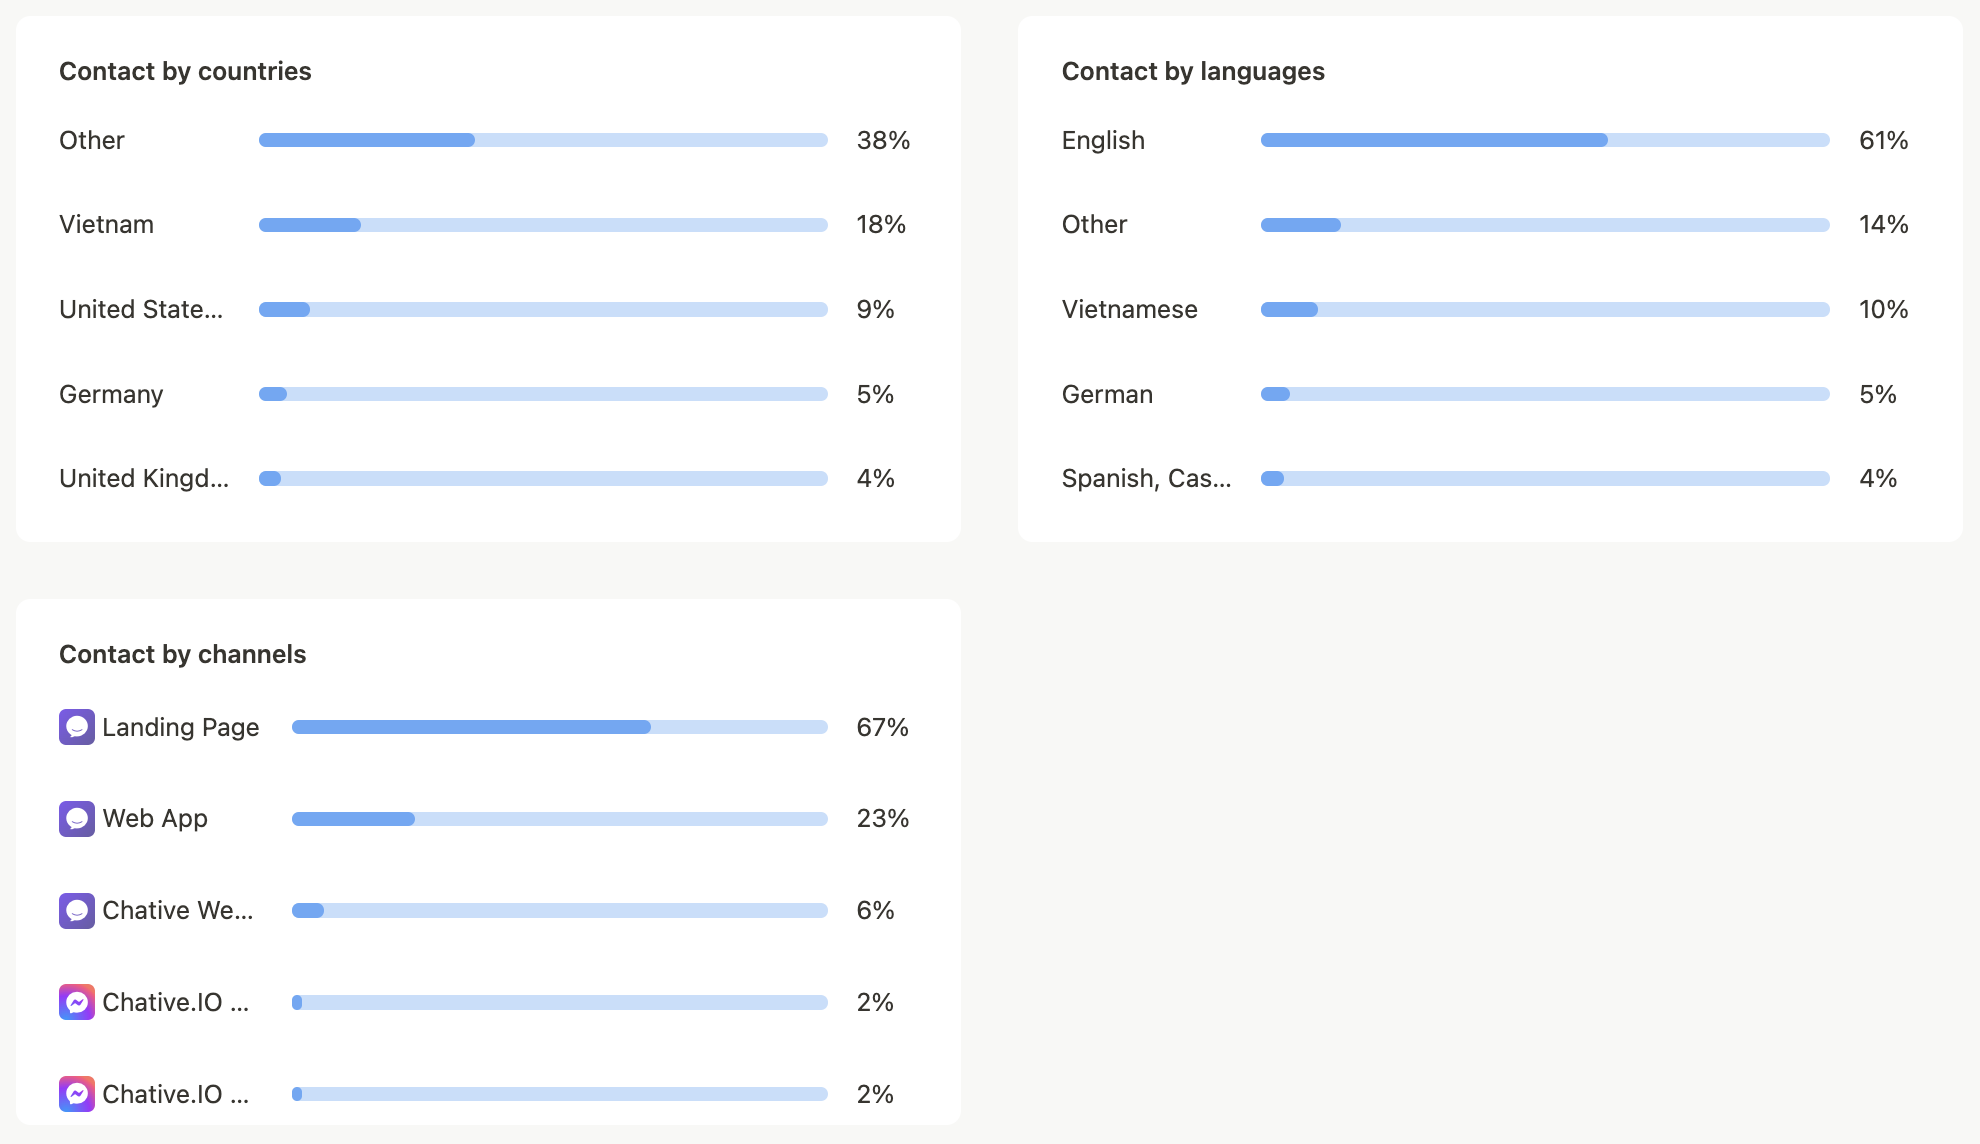1980x1144 pixels.
Task: Click the first Chative.IO Messenger icon
Action: [x=77, y=1002]
